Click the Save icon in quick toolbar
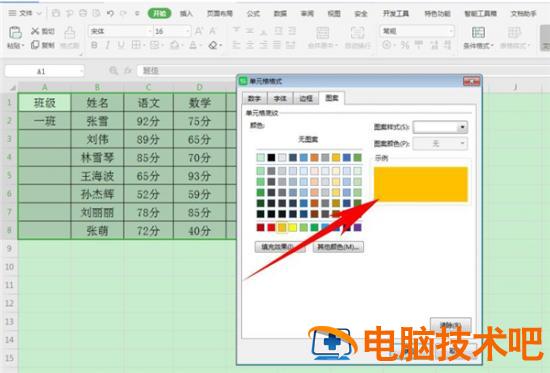The width and height of the screenshot is (550, 373). (x=56, y=13)
